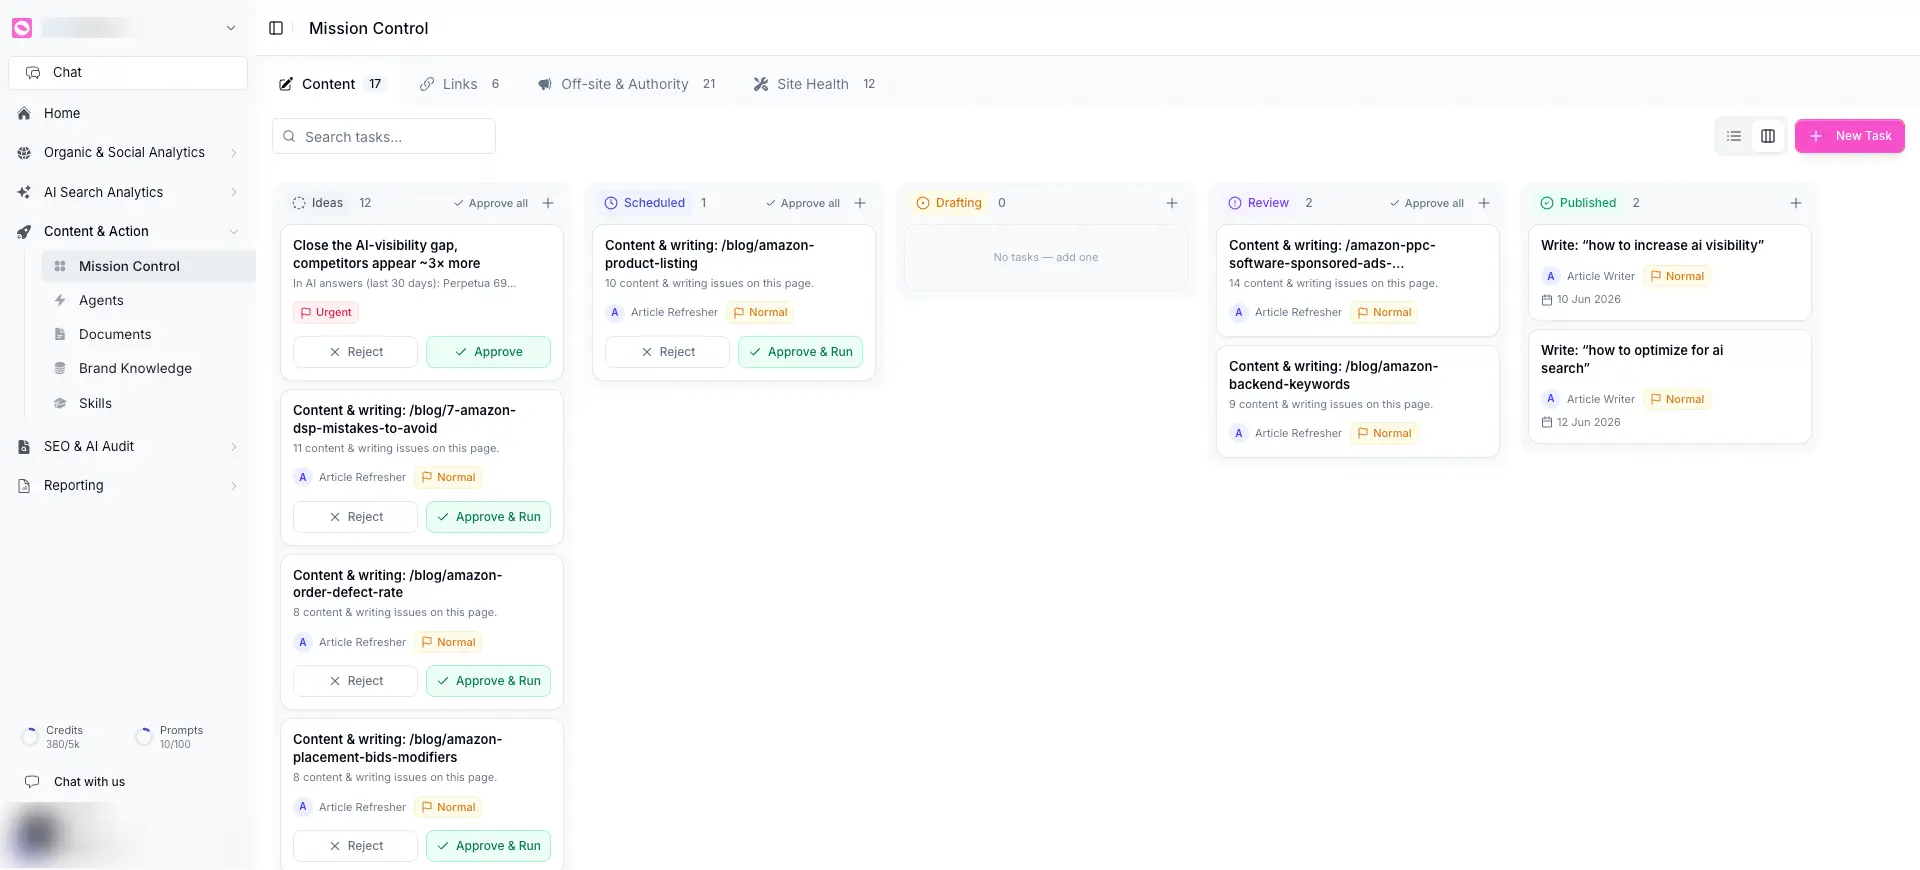Approve all in Ideas column
The image size is (1920, 870).
[x=491, y=203]
